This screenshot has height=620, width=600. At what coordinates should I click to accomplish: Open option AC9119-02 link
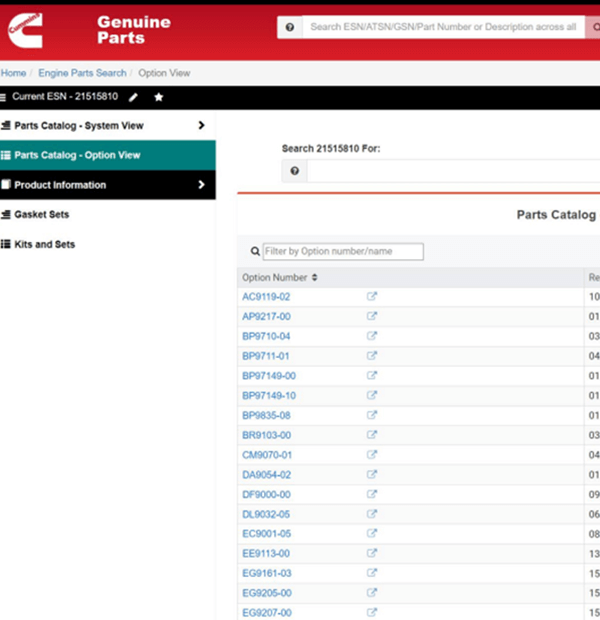tap(266, 297)
